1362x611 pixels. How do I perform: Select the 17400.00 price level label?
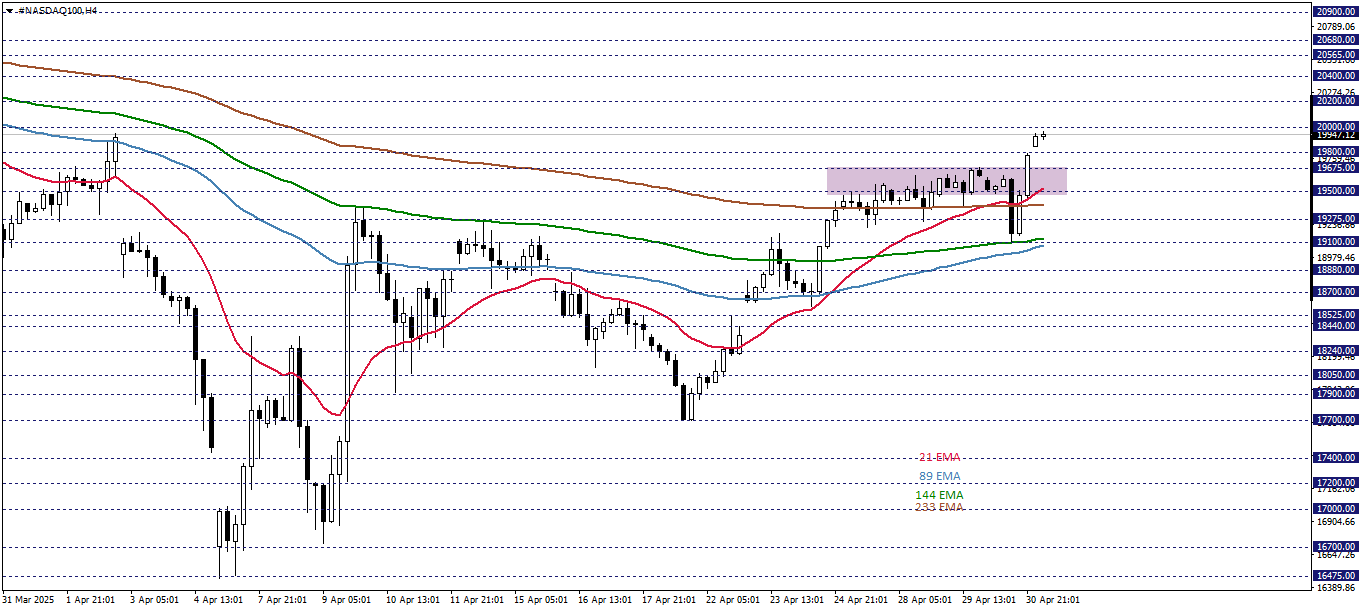[x=1336, y=458]
